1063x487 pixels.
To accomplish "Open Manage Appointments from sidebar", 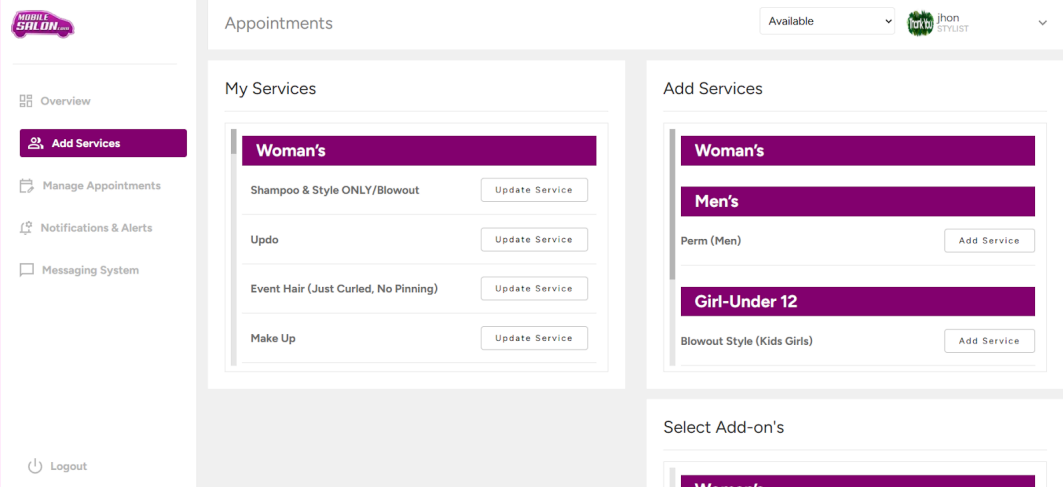I will point(101,186).
